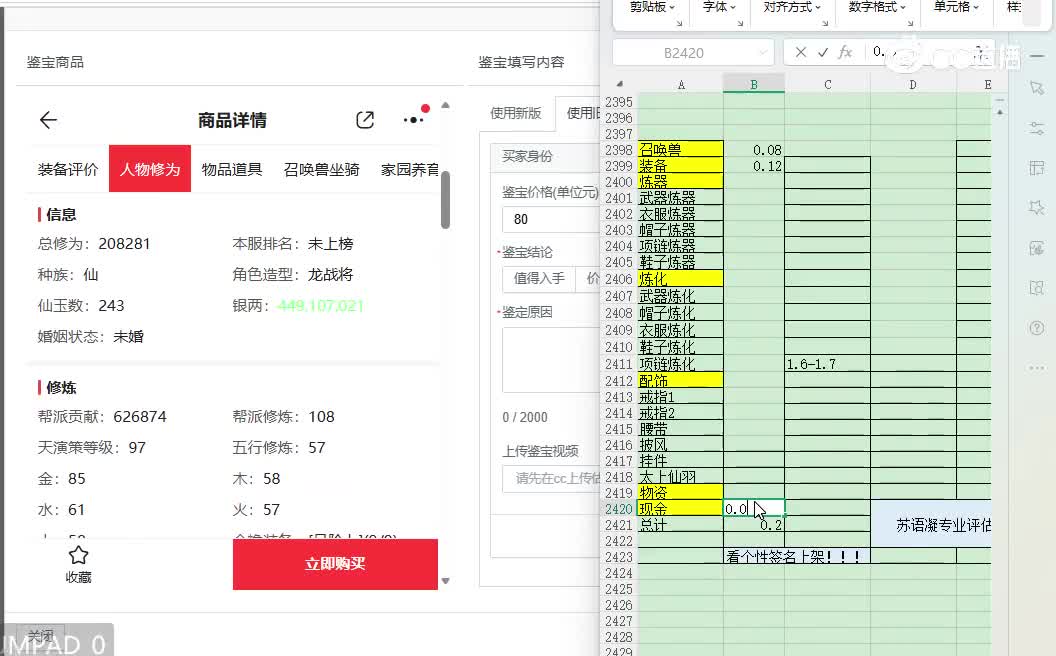Switch to the 物品道具 tab
This screenshot has width=1056, height=656.
[232, 169]
